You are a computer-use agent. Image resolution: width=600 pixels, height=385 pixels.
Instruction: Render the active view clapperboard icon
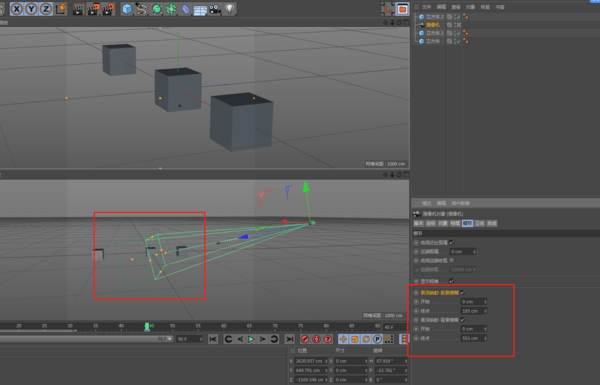point(78,9)
